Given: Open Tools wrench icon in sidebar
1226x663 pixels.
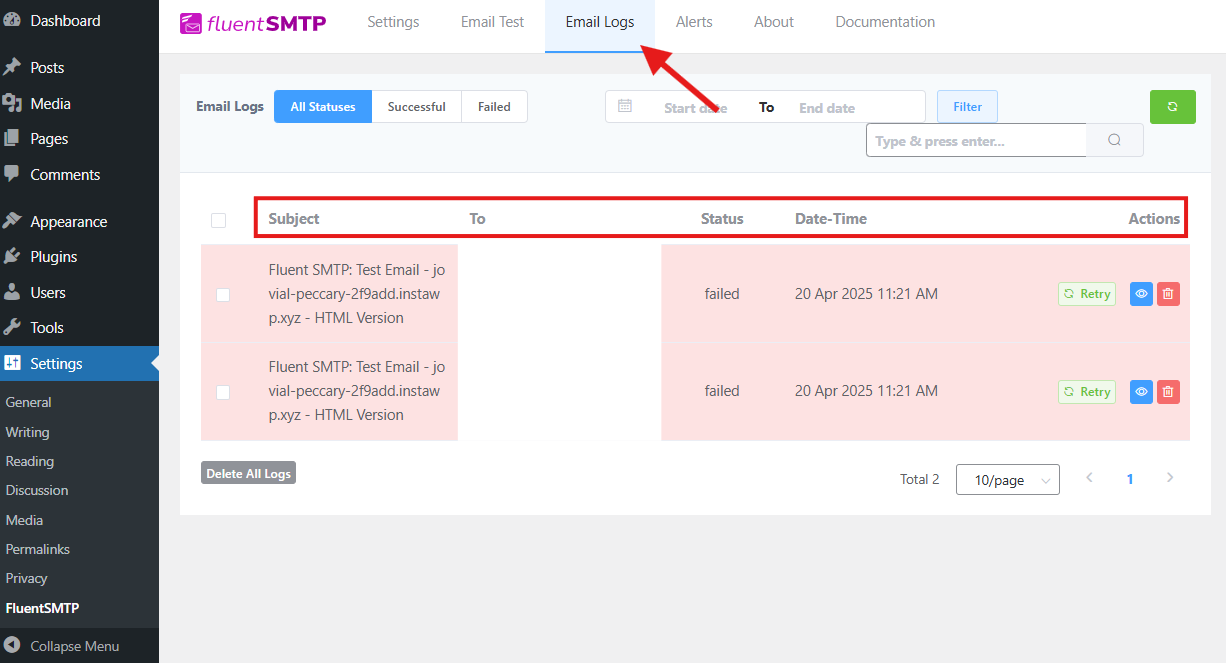Looking at the screenshot, I should 12,327.
